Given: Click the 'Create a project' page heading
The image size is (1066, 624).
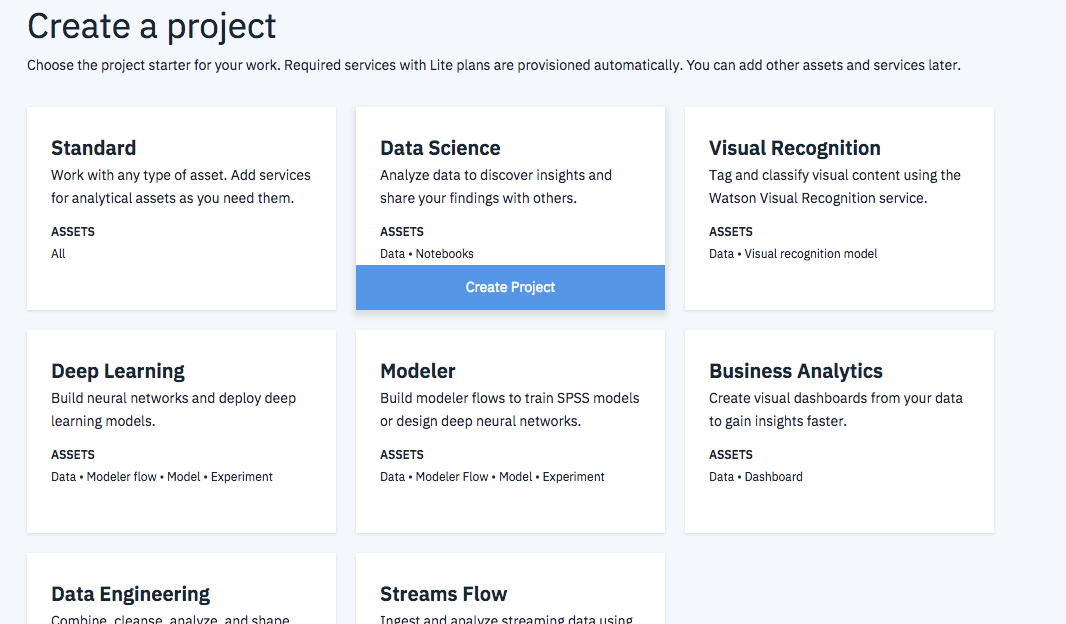Looking at the screenshot, I should (x=152, y=26).
